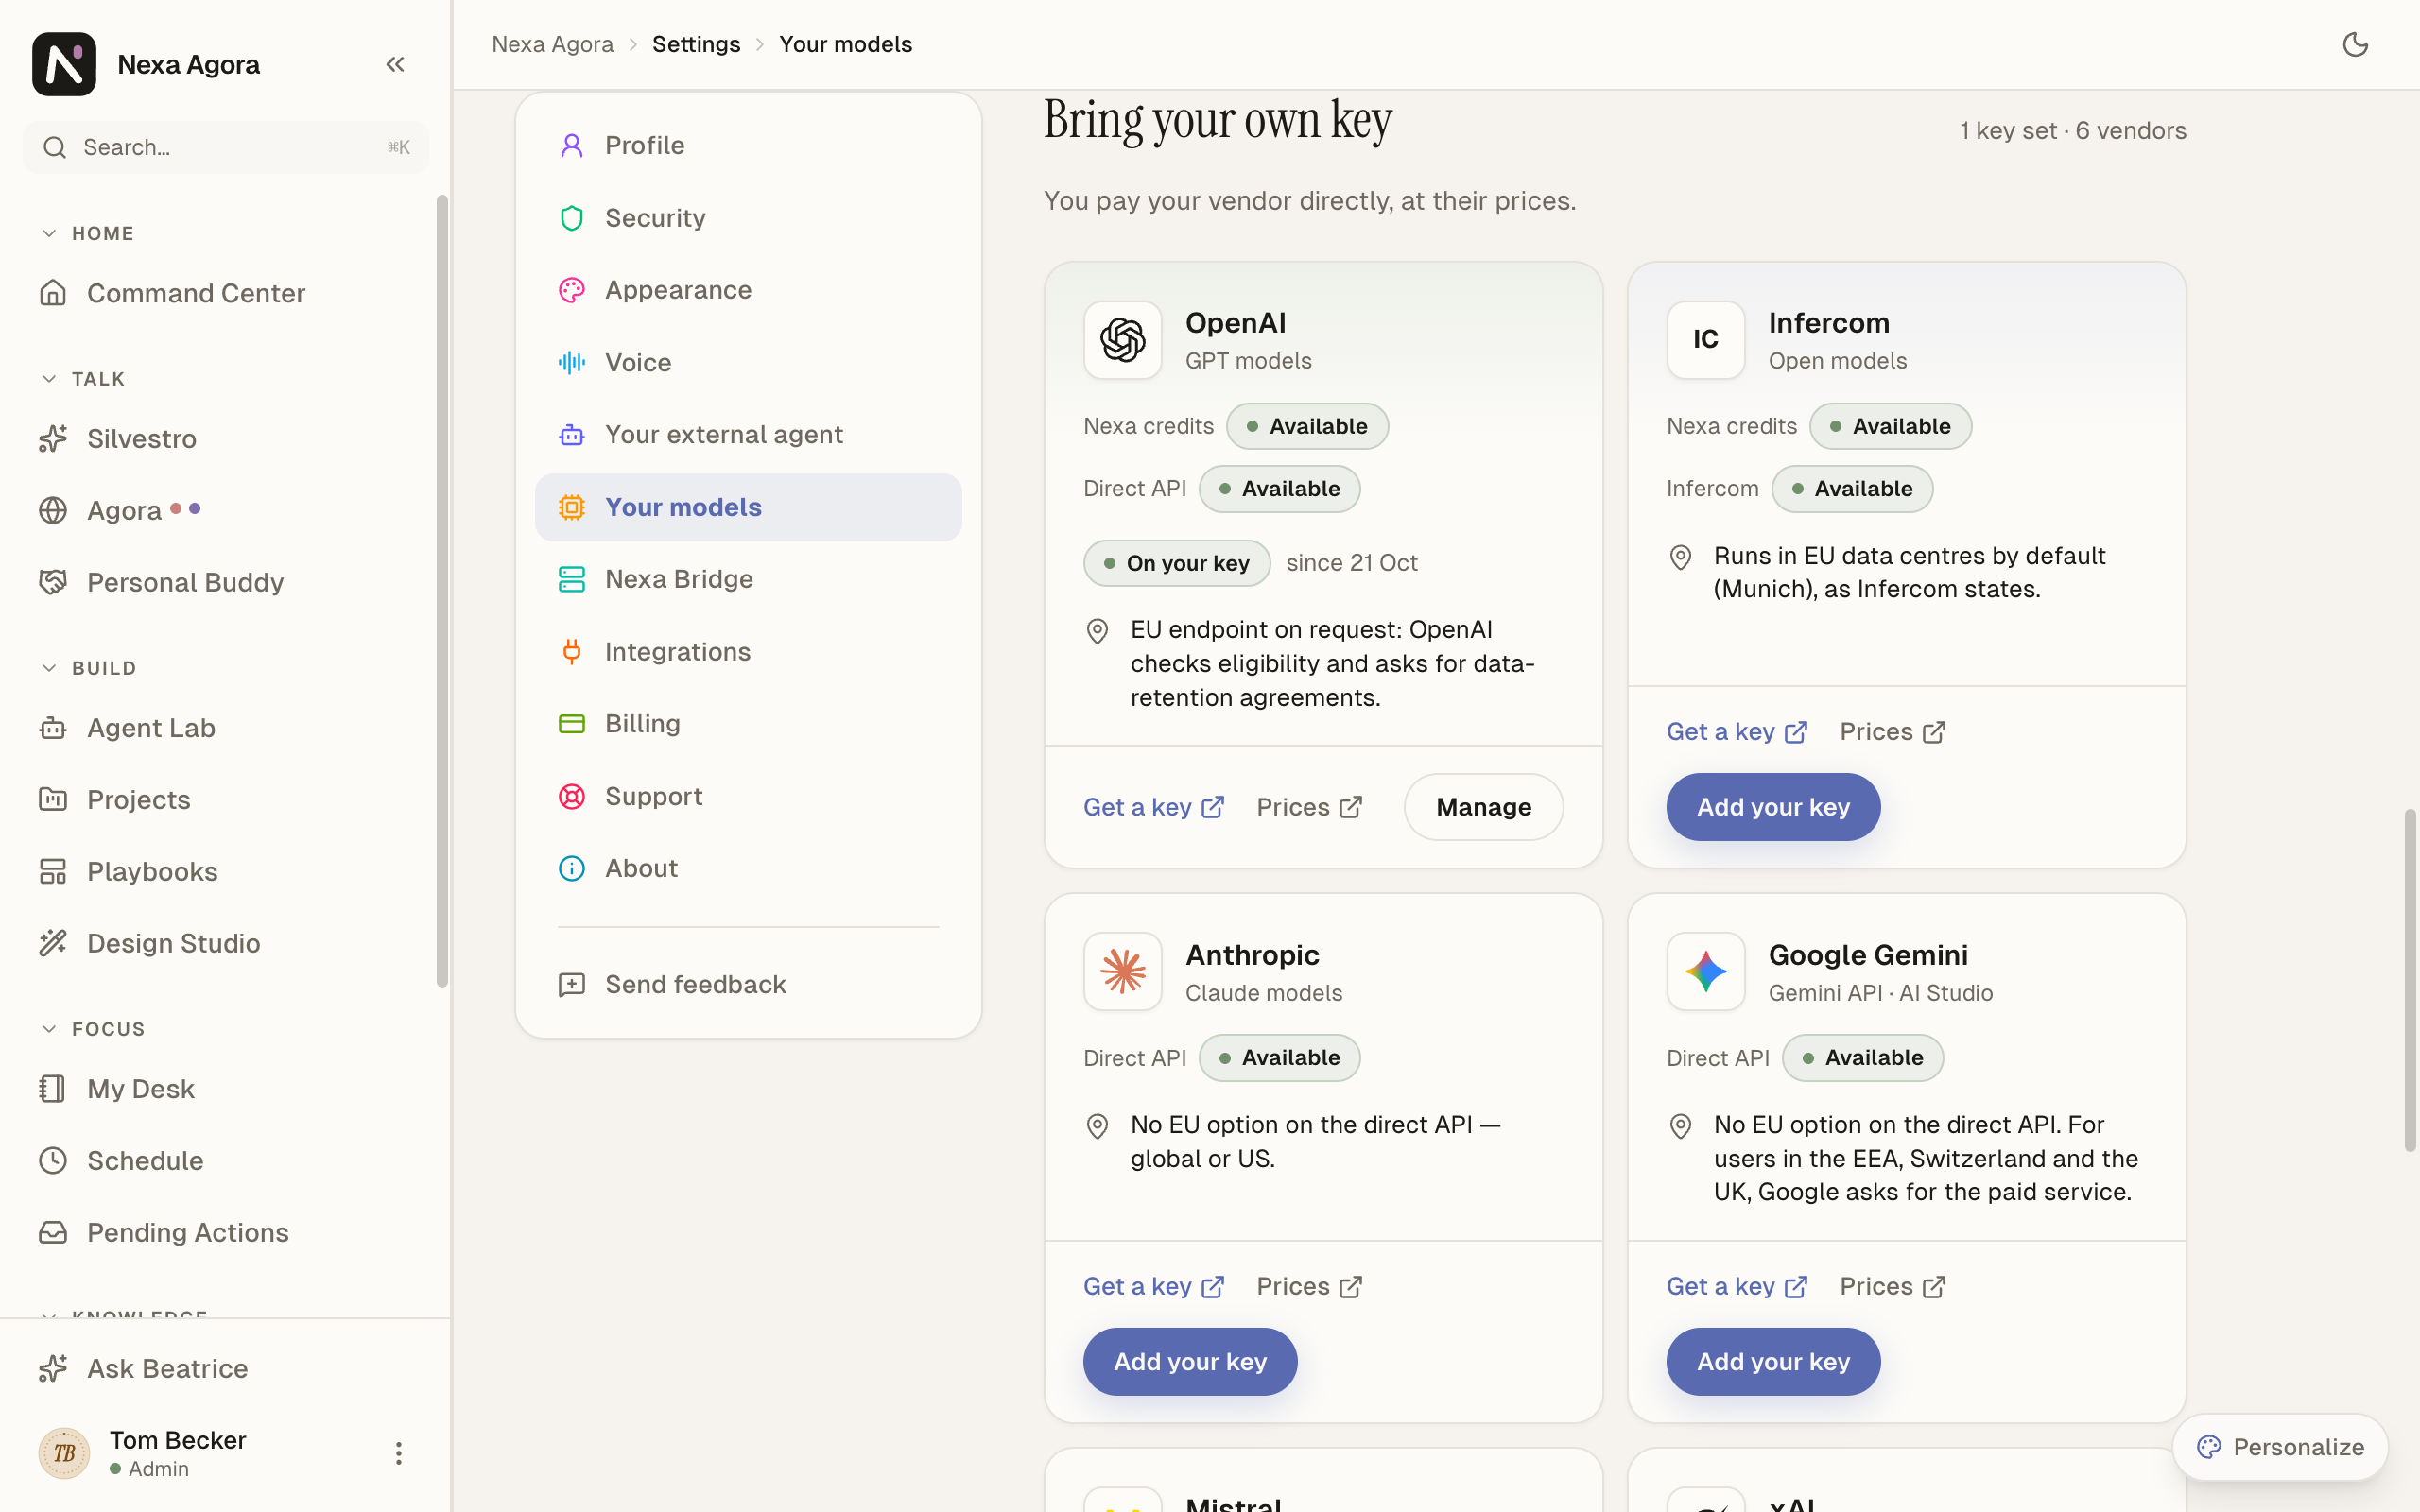Open Silvestro chat
This screenshot has width=2420, height=1512.
225,438
